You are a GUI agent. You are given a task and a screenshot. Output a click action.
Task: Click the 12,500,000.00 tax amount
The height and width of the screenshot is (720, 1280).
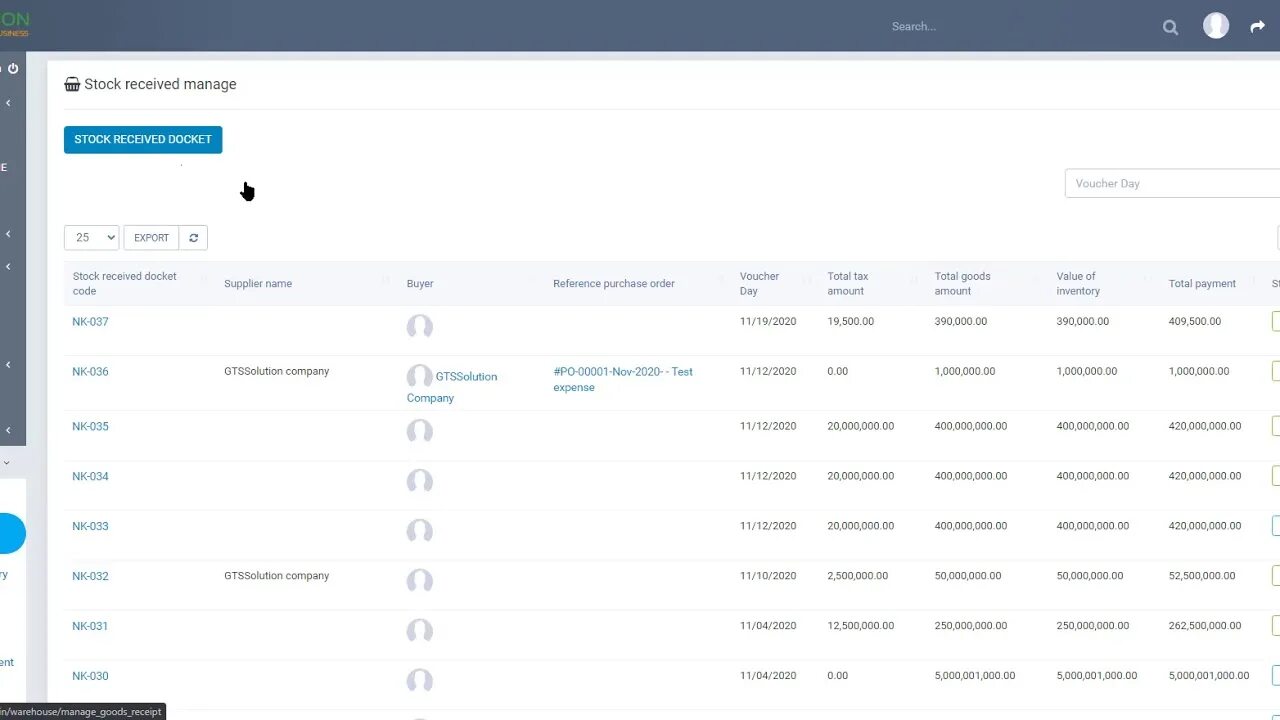point(861,626)
